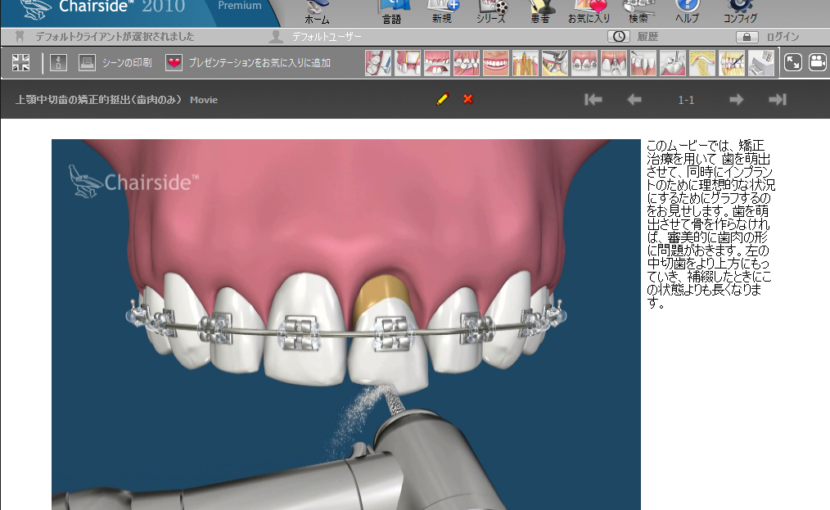Select the lower teeth instrument thumbnail
The width and height of the screenshot is (830, 510).
point(643,62)
